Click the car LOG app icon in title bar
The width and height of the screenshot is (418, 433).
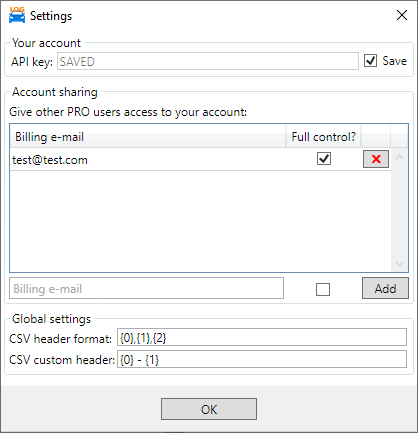[x=17, y=15]
